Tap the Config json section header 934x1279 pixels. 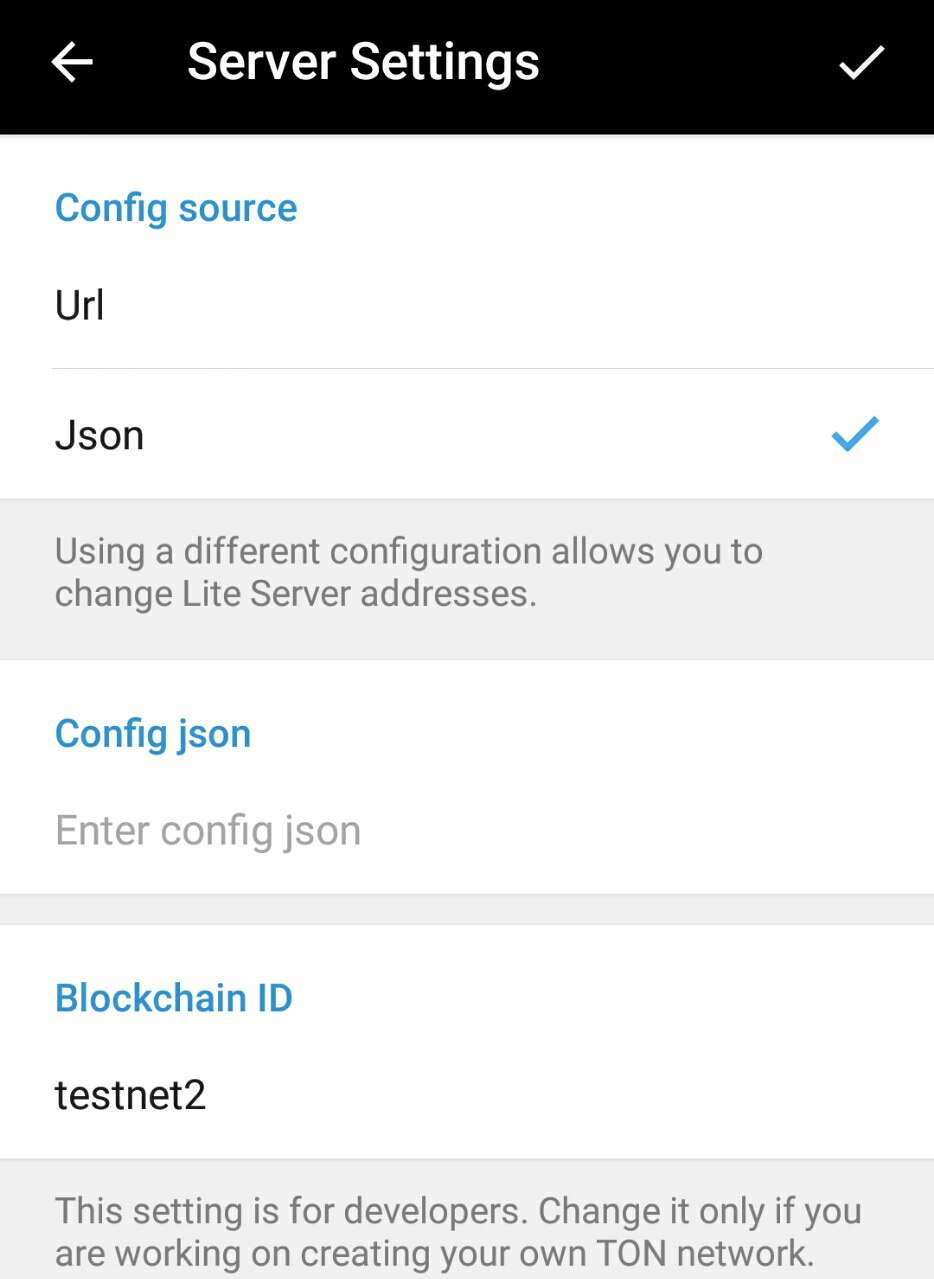(153, 734)
